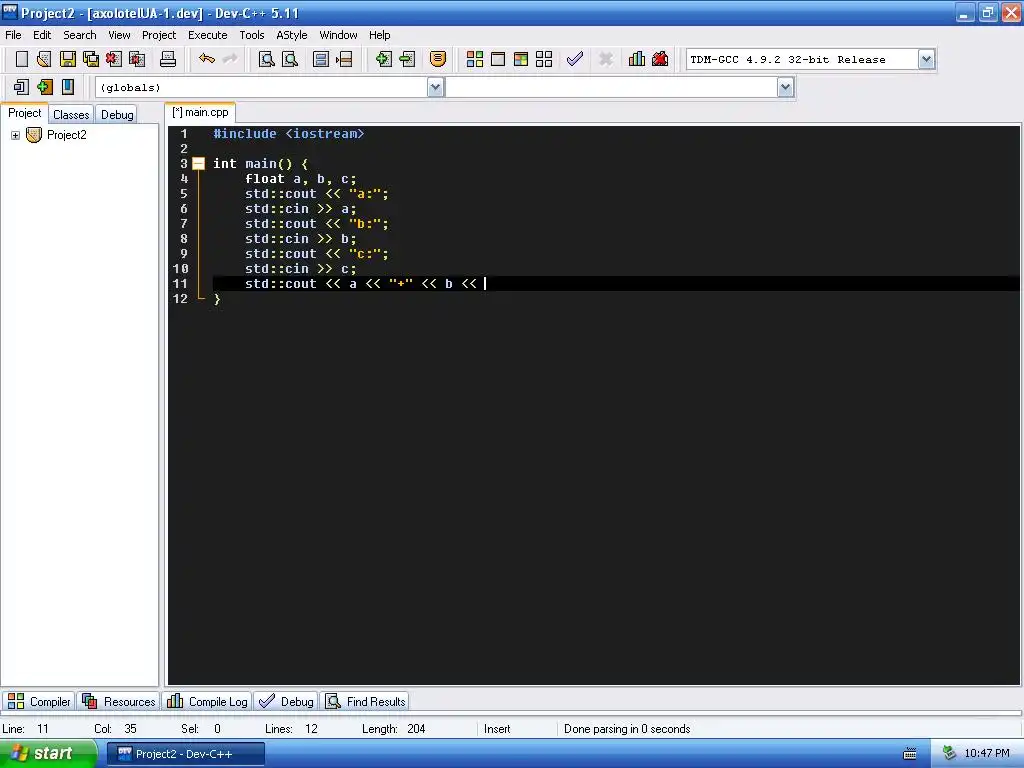This screenshot has height=768, width=1024.
Task: Click code line 'float a, b, c;'
Action: (x=300, y=179)
